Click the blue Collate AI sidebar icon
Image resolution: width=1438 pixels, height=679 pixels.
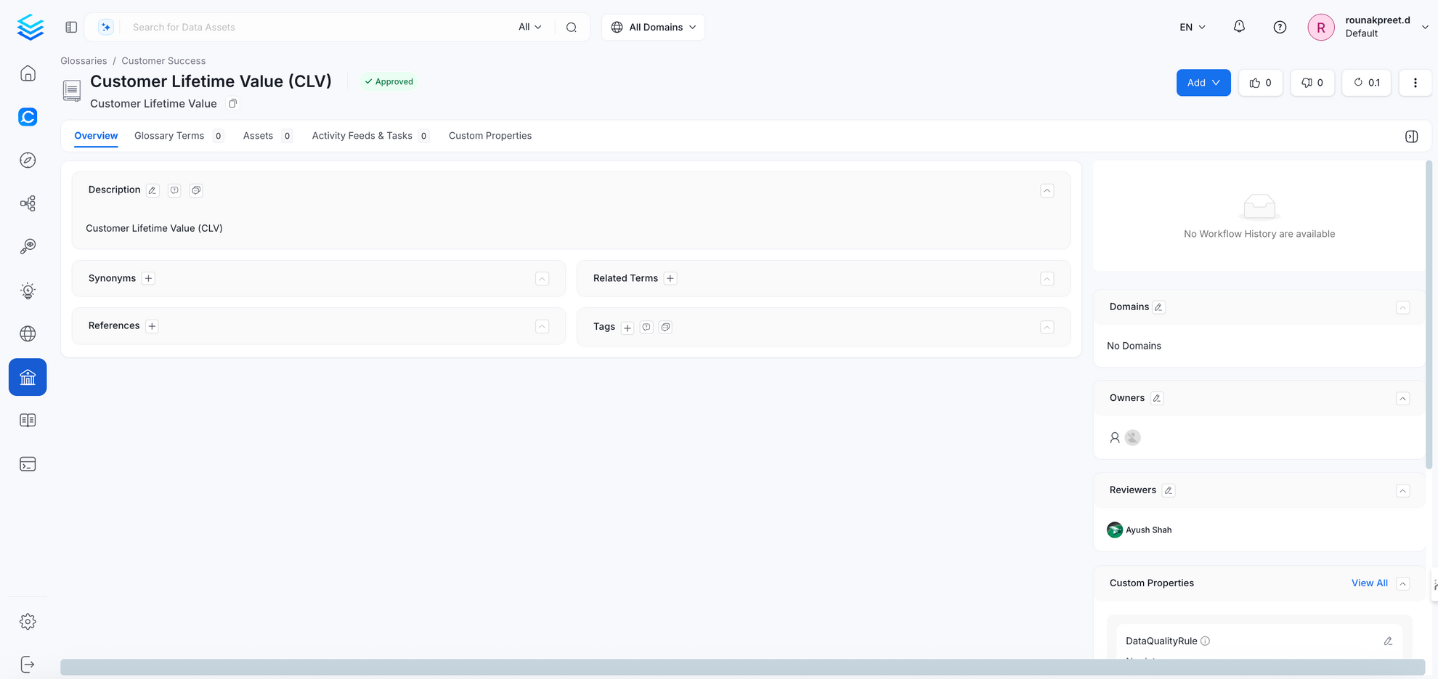[28, 117]
